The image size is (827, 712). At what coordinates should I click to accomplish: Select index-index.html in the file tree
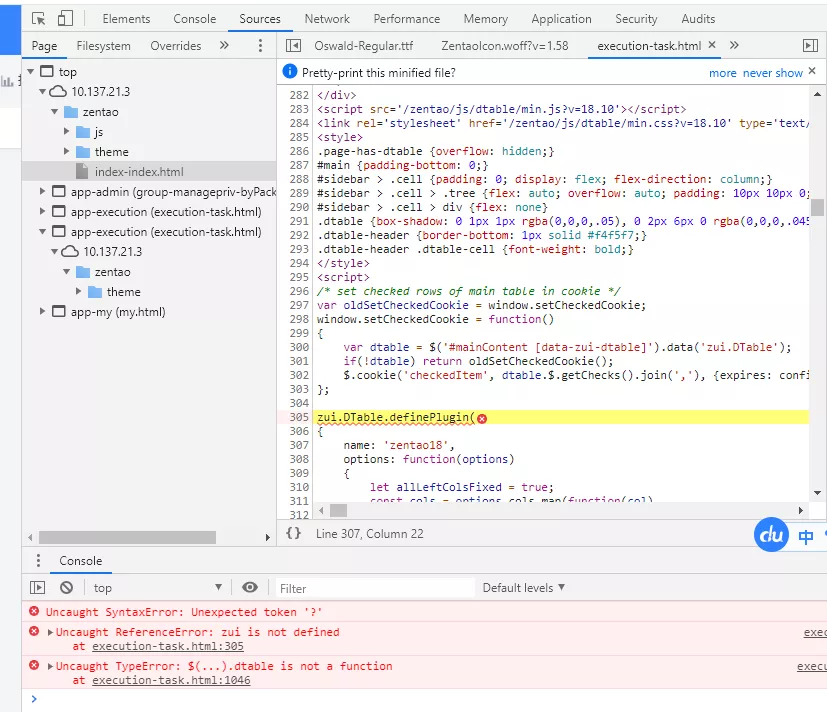pyautogui.click(x=139, y=172)
